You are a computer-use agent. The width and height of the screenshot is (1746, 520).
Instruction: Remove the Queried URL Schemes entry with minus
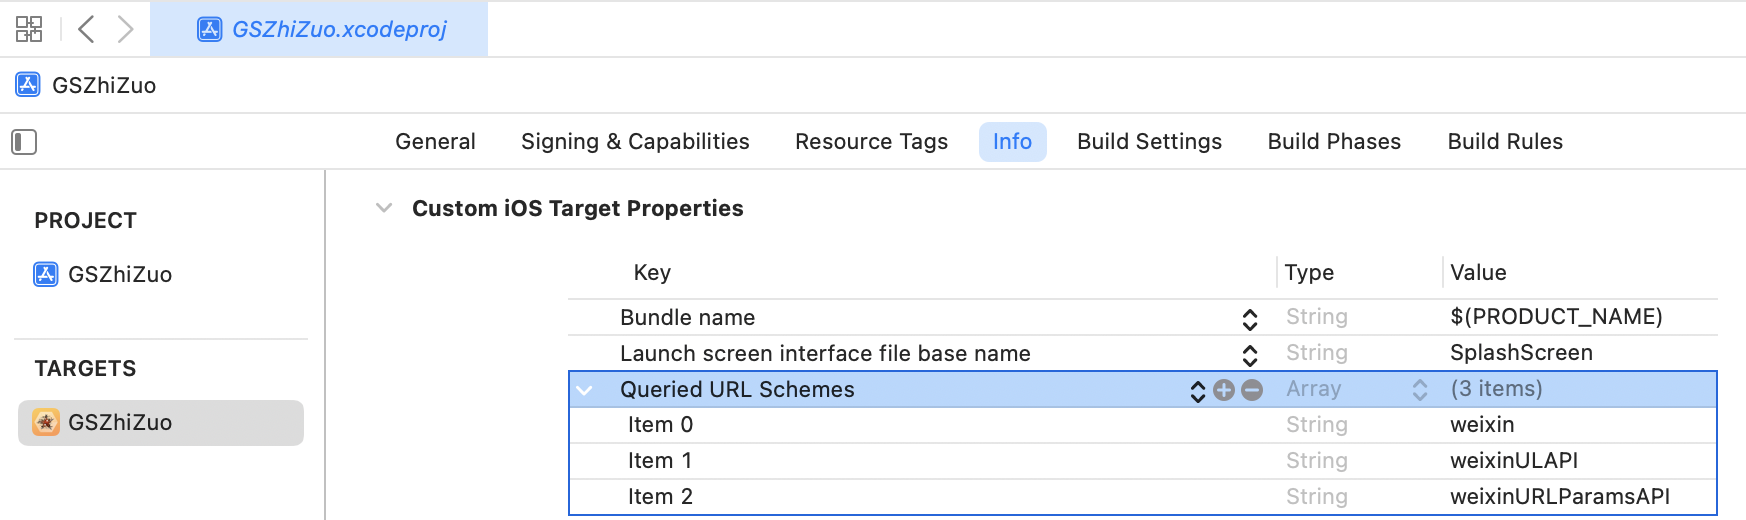point(1252,390)
